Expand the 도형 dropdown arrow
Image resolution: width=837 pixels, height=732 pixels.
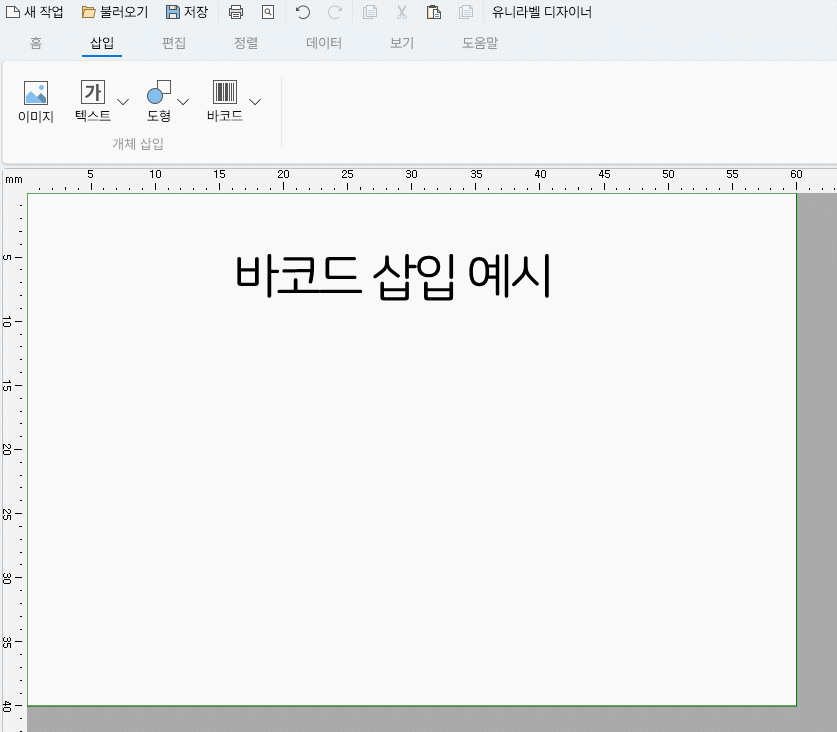click(x=183, y=101)
